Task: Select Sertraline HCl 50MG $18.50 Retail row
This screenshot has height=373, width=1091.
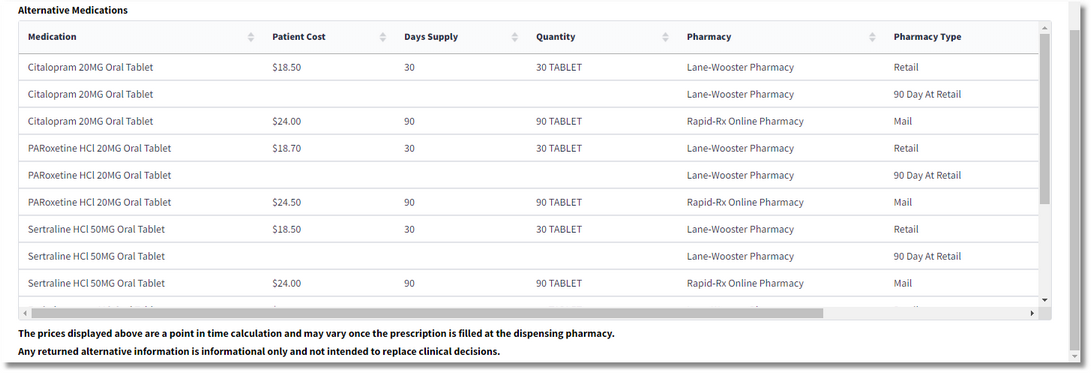Action: (x=528, y=230)
